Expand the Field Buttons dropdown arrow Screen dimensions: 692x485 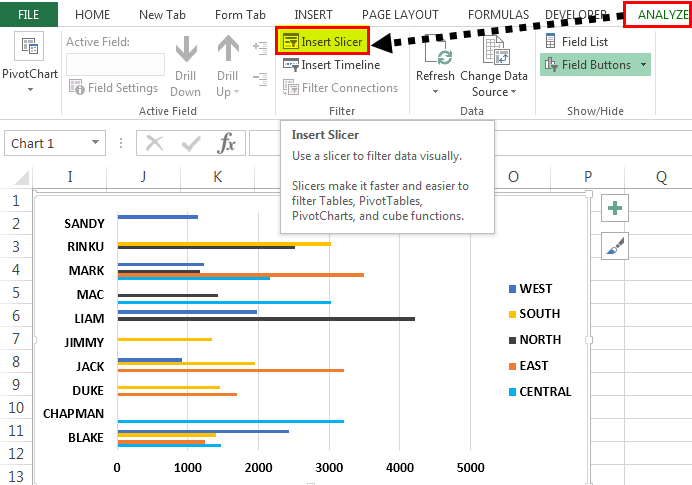643,65
